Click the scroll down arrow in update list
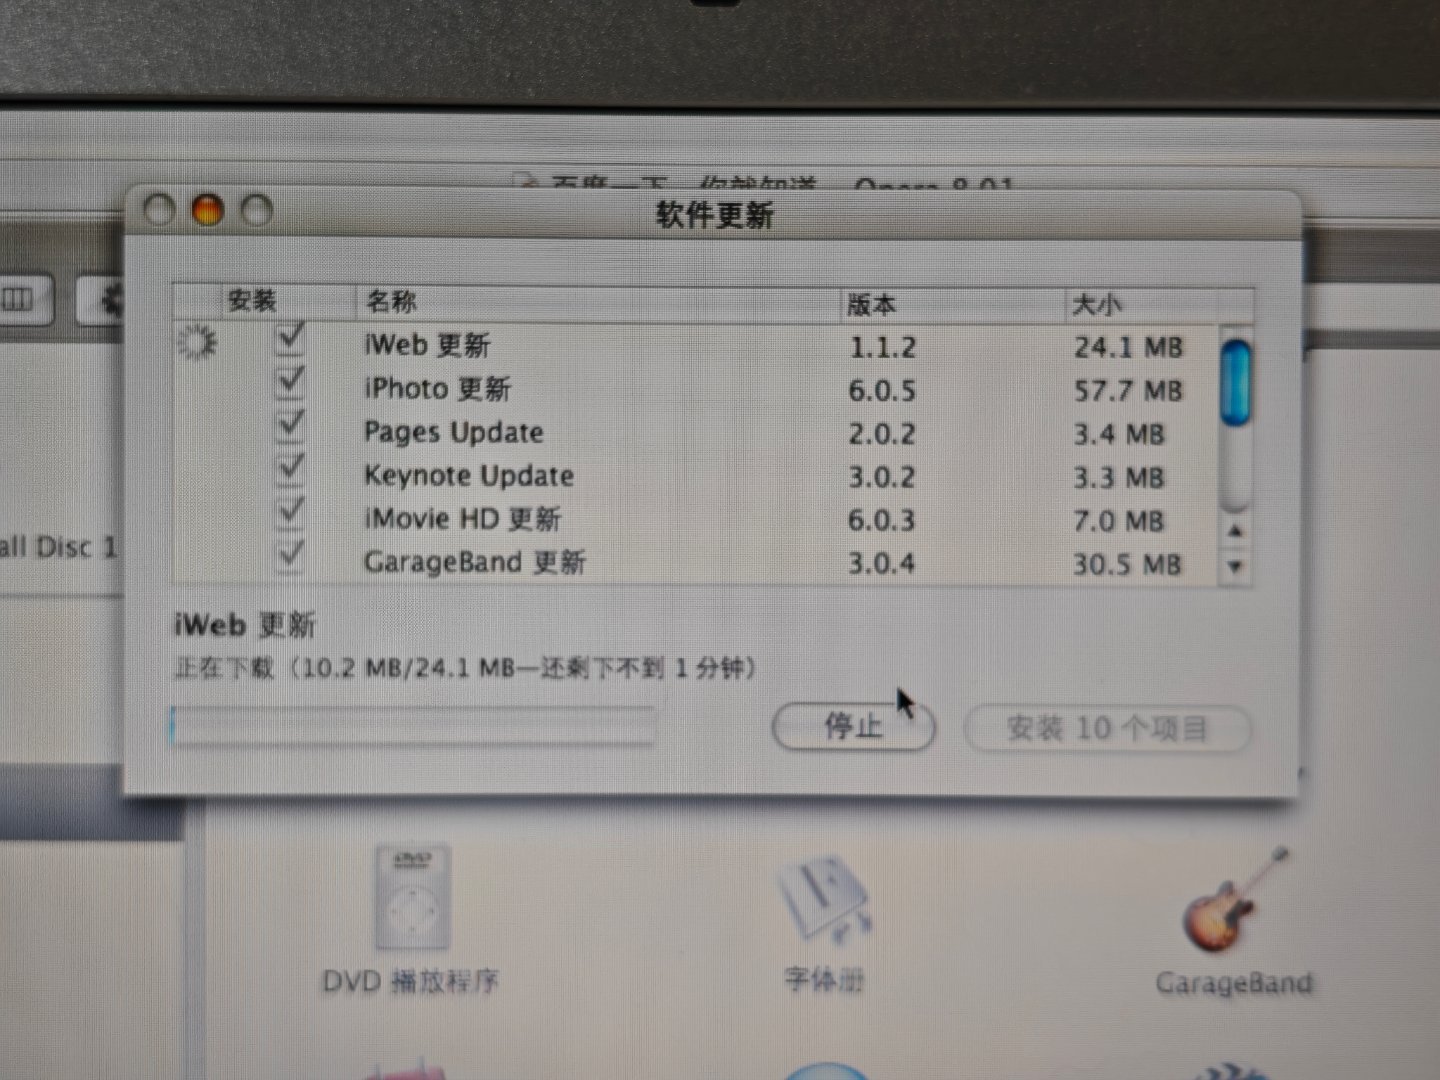Screen dimensions: 1440x1080 pyautogui.click(x=1236, y=566)
